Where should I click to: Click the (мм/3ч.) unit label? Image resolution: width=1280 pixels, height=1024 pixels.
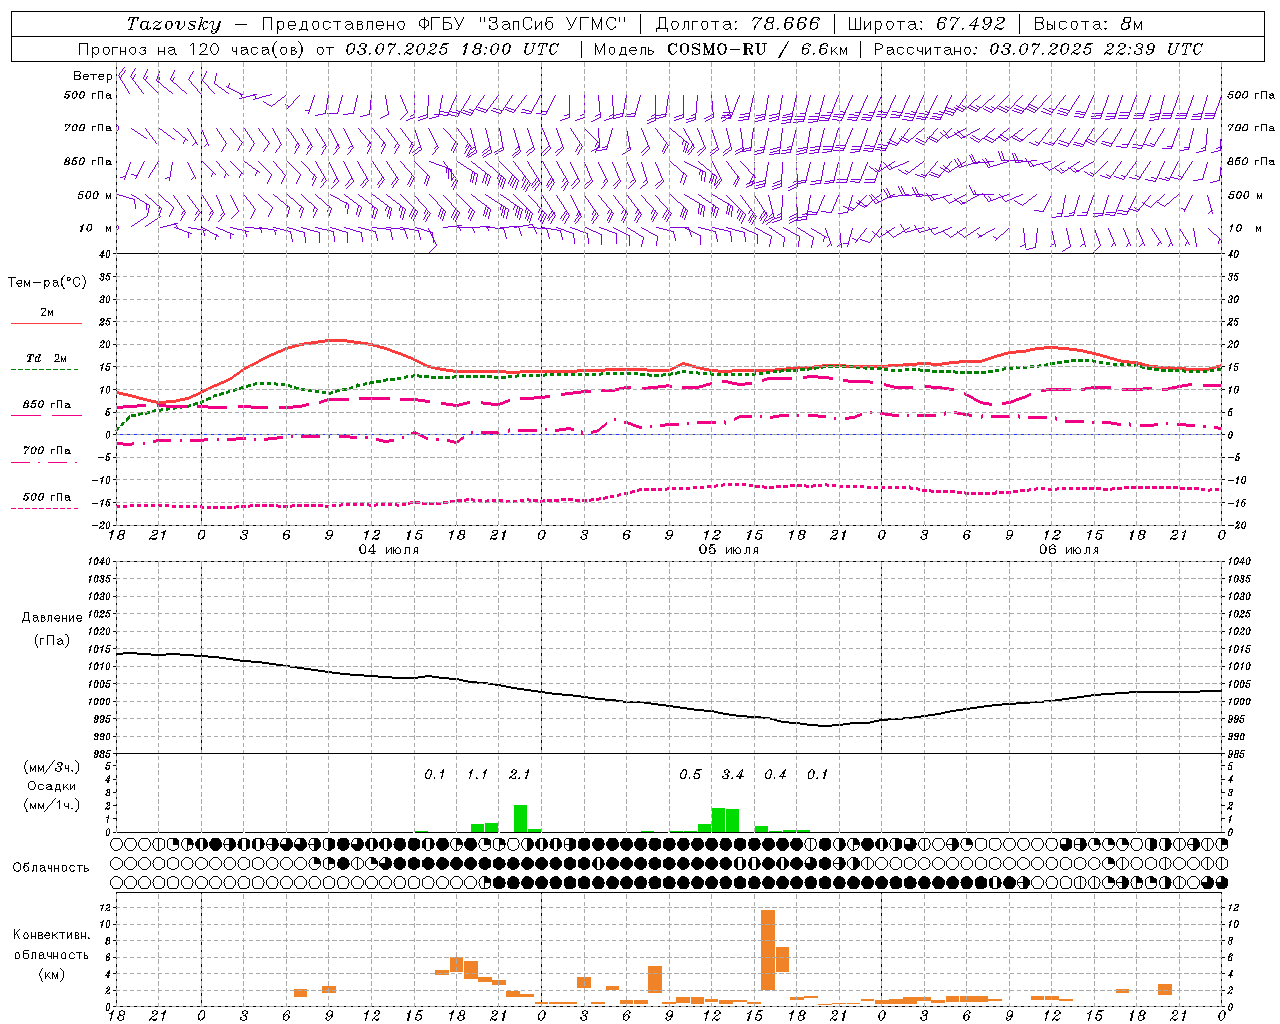click(x=51, y=767)
